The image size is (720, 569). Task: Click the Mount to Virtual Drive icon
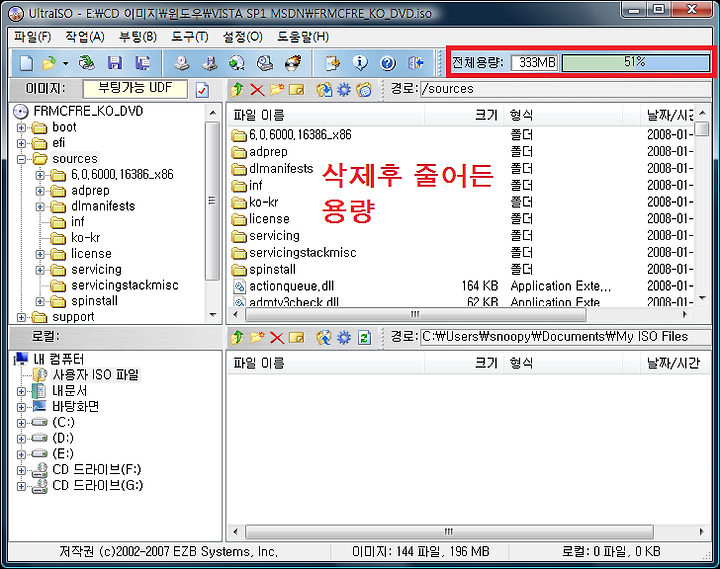(x=265, y=63)
